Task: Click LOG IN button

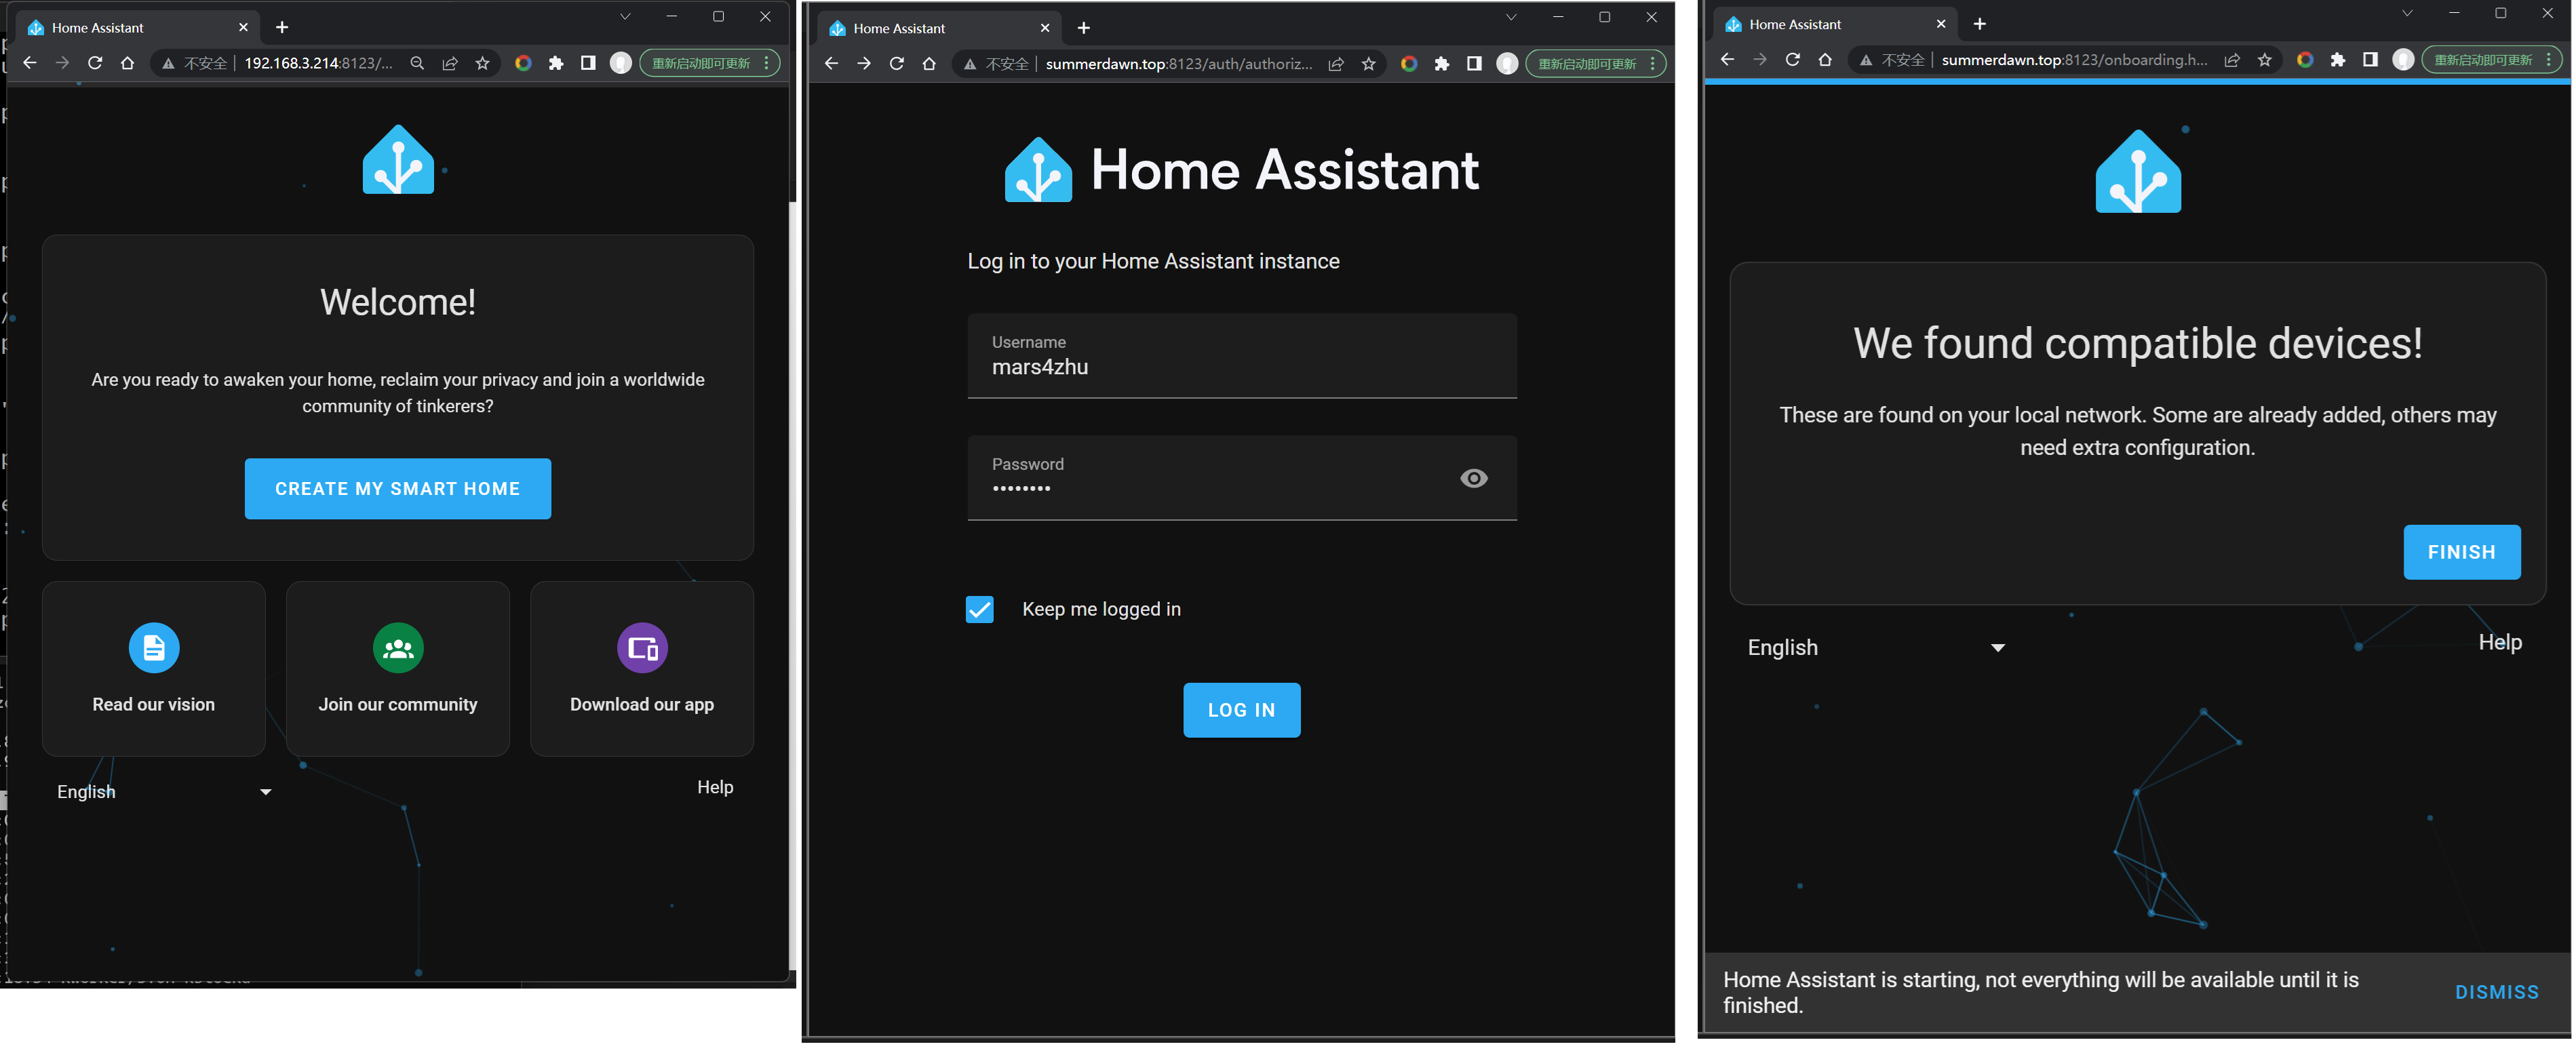Action: (x=1242, y=710)
